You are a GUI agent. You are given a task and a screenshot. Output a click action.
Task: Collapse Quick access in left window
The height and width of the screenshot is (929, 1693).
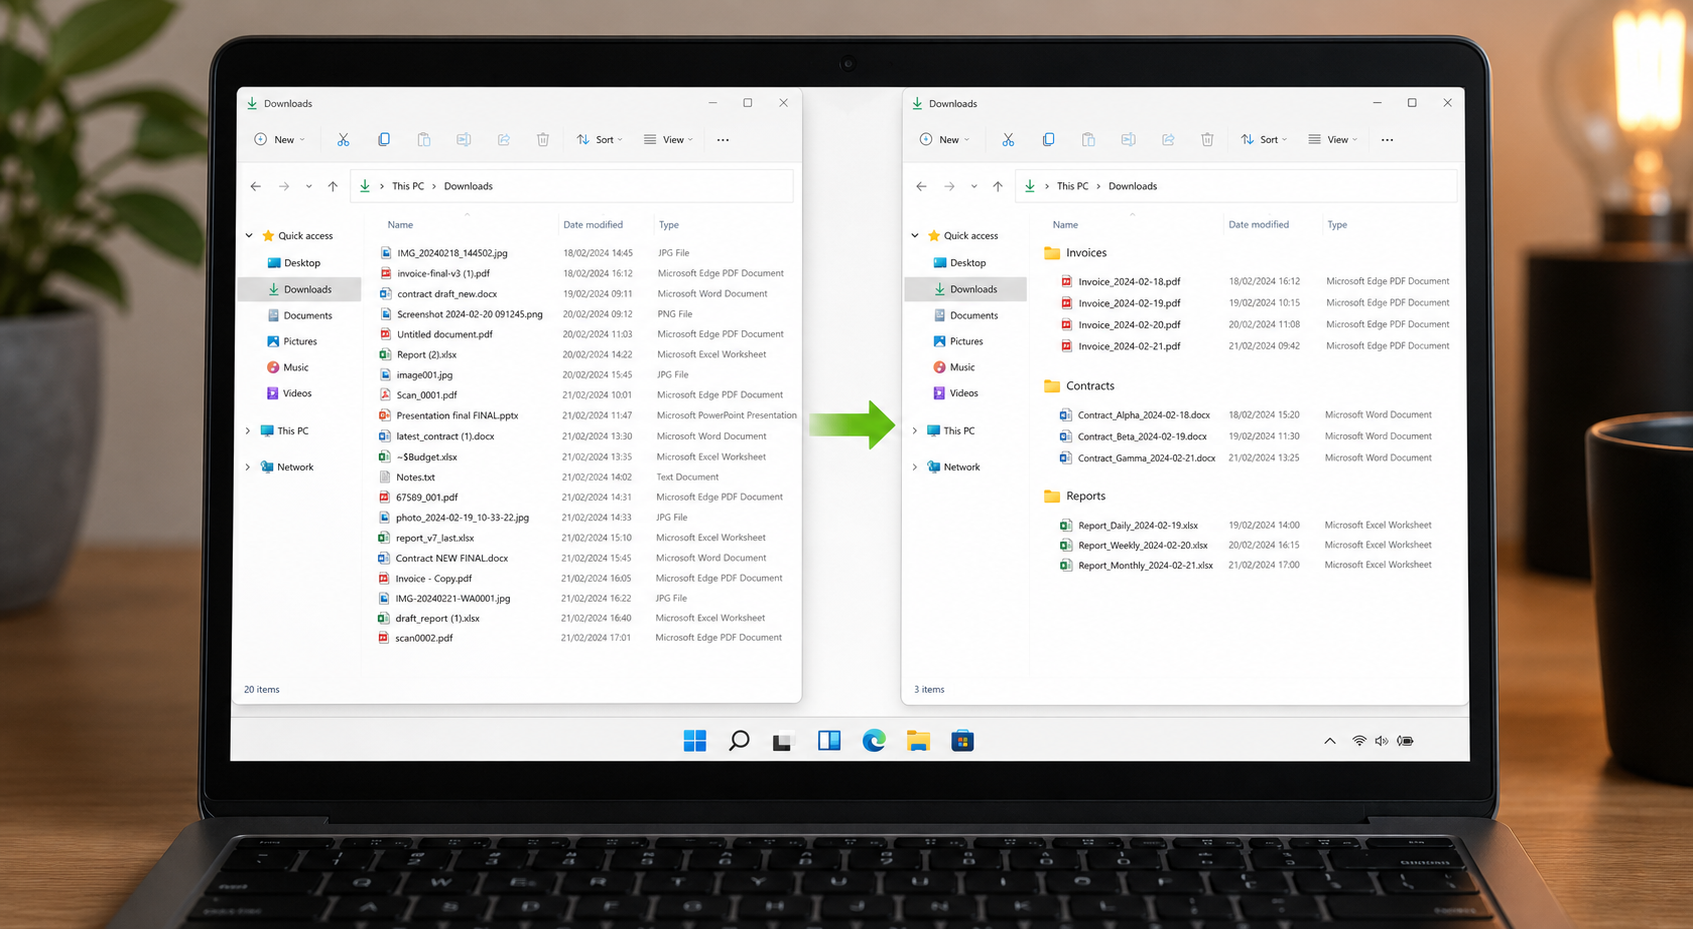pyautogui.click(x=249, y=236)
